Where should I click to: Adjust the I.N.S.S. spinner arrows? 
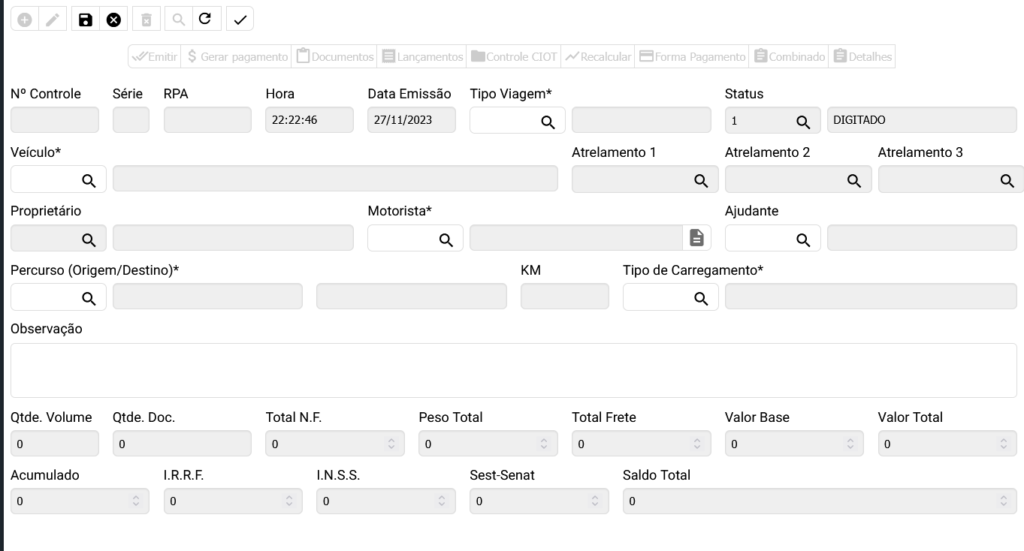tap(441, 501)
